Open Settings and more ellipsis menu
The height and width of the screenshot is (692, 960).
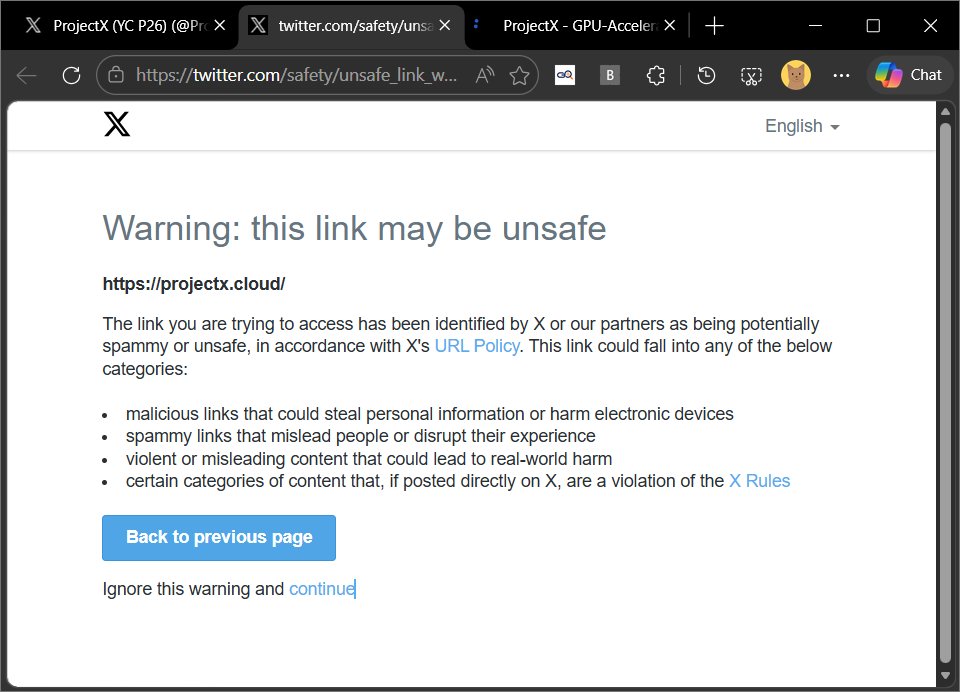pyautogui.click(x=841, y=75)
